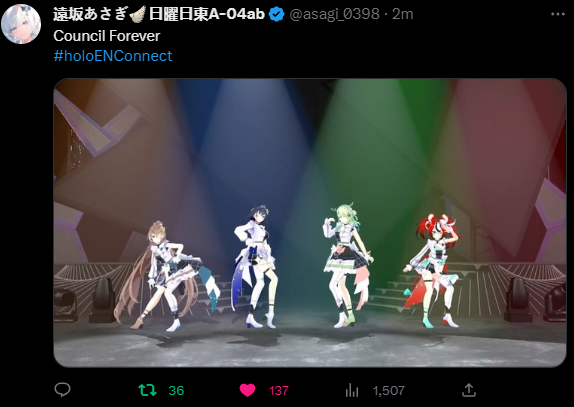Open the @asagi_0398 handle profile
Screen dimensions: 574x407
coord(334,14)
